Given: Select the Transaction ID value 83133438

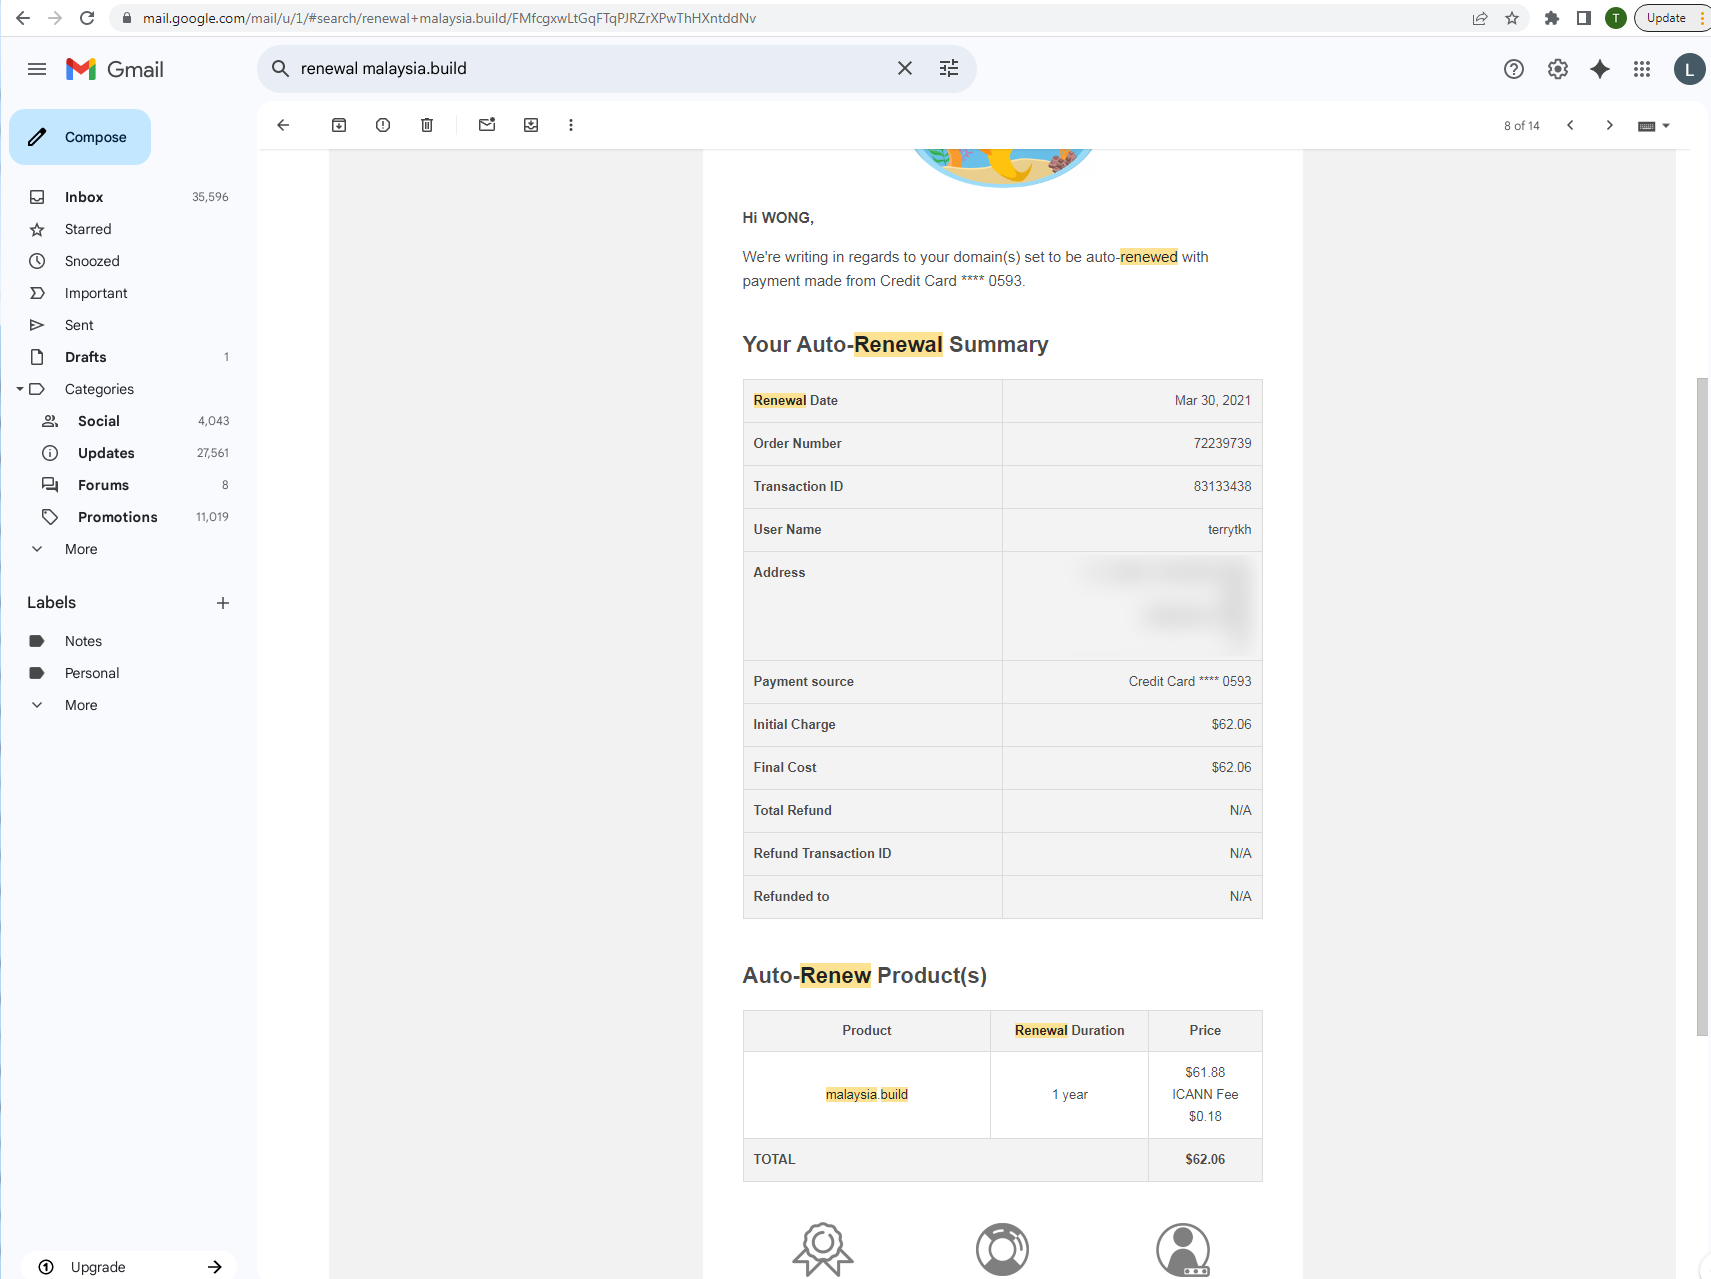Looking at the screenshot, I should point(1222,486).
